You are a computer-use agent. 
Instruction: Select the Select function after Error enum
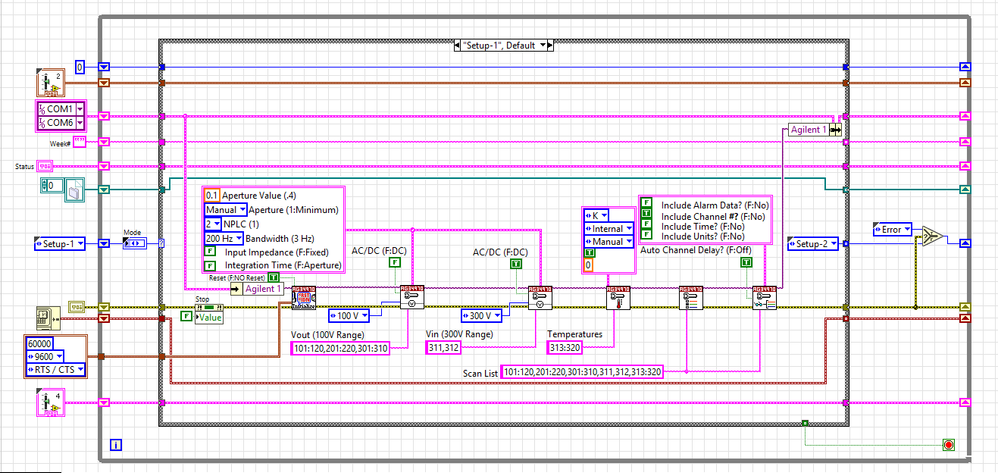(931, 236)
